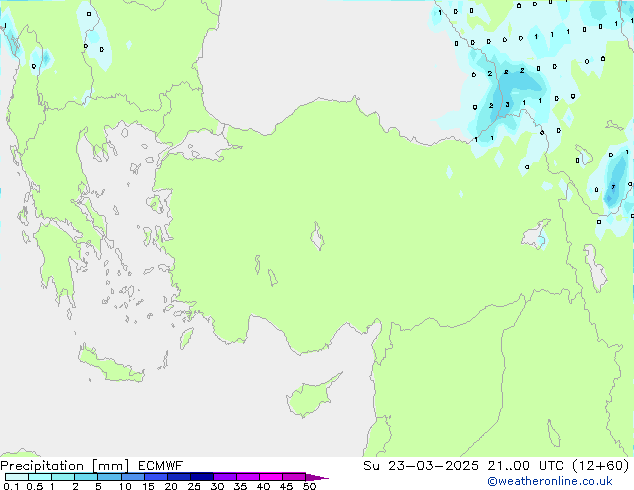Select the 30–35 mm purple legend swatch
Image resolution: width=634 pixels, height=490 pixels.
tap(225, 477)
